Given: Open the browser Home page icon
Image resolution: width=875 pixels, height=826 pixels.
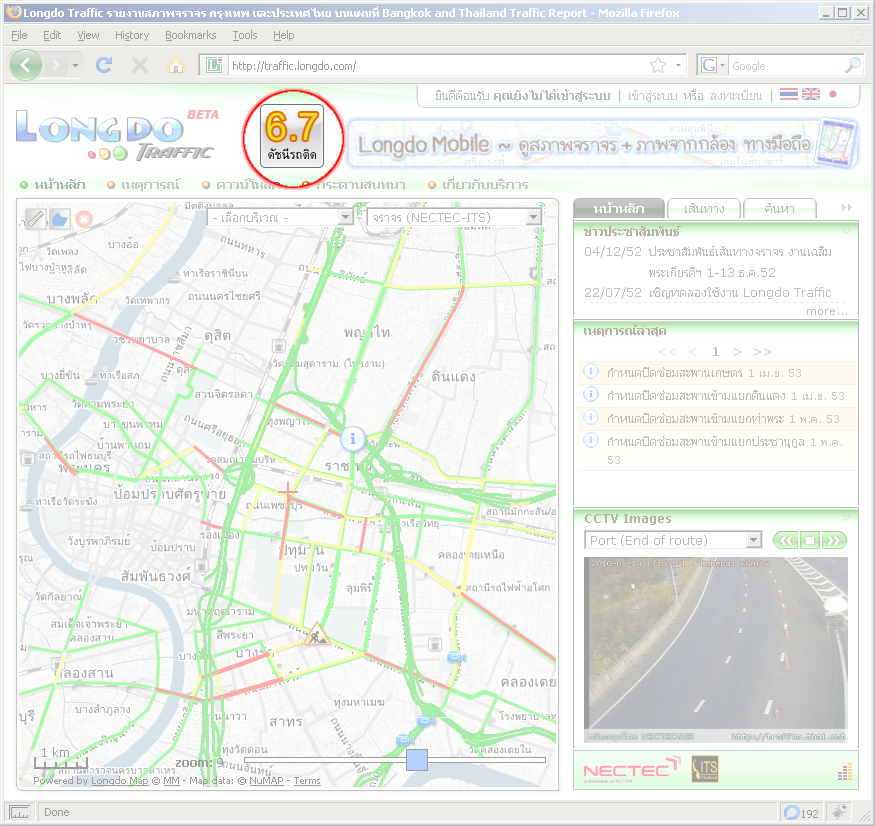Looking at the screenshot, I should pyautogui.click(x=176, y=66).
